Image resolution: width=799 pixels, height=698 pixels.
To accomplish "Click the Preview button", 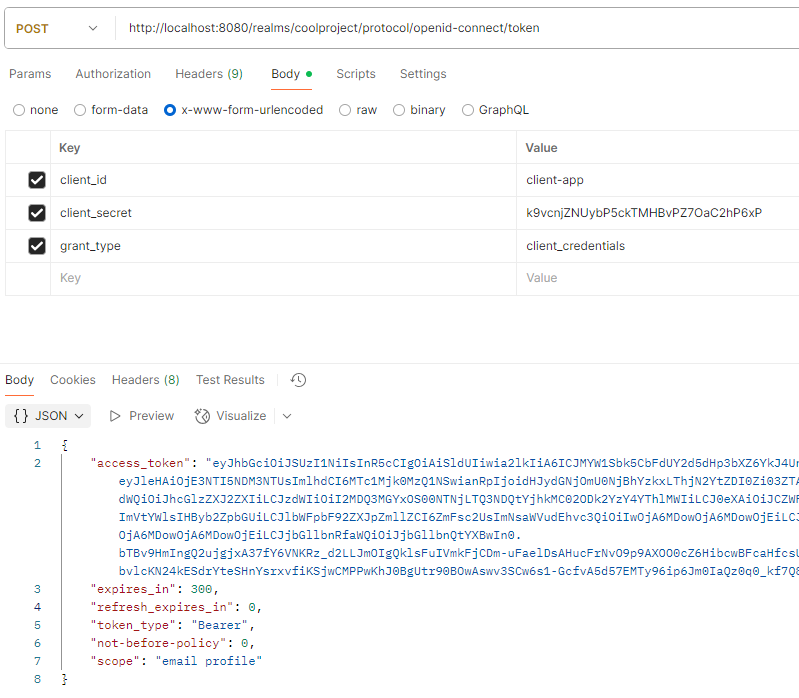I will 142,416.
